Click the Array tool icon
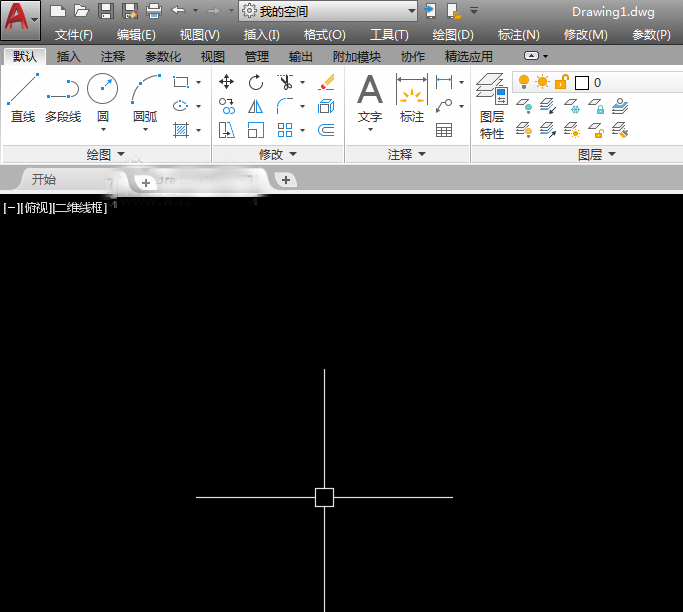The width and height of the screenshot is (683, 612). [285, 130]
